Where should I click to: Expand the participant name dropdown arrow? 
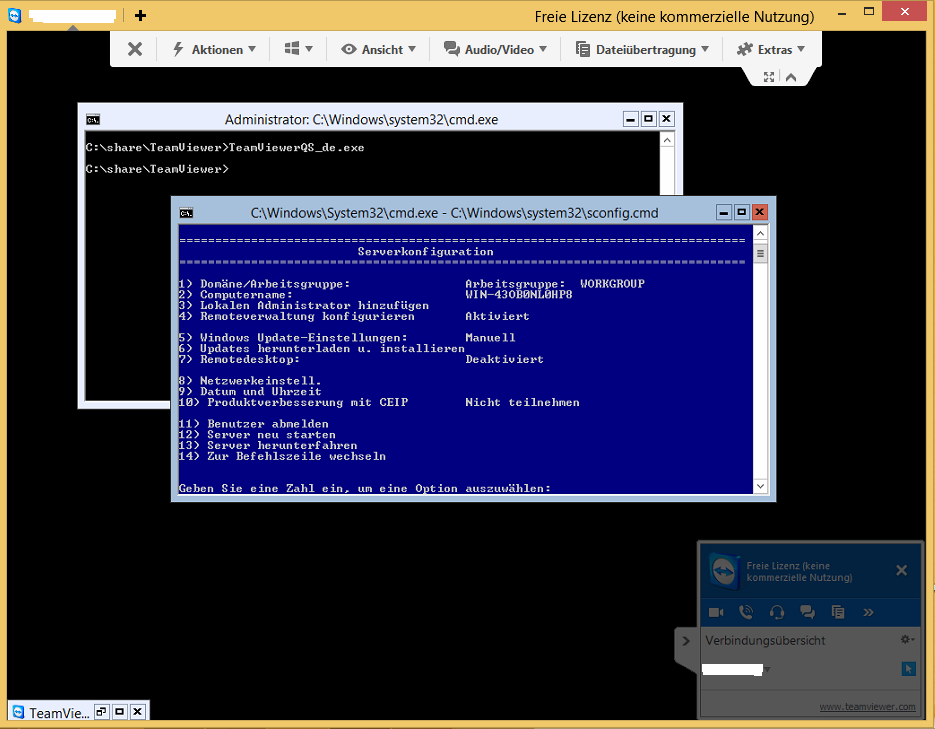point(768,669)
